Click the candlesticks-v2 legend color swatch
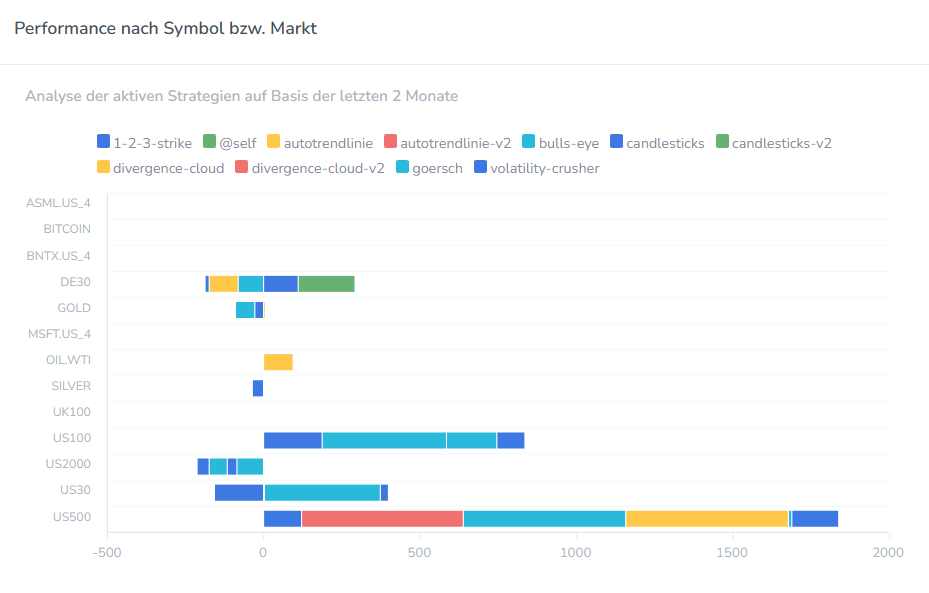 coord(722,141)
